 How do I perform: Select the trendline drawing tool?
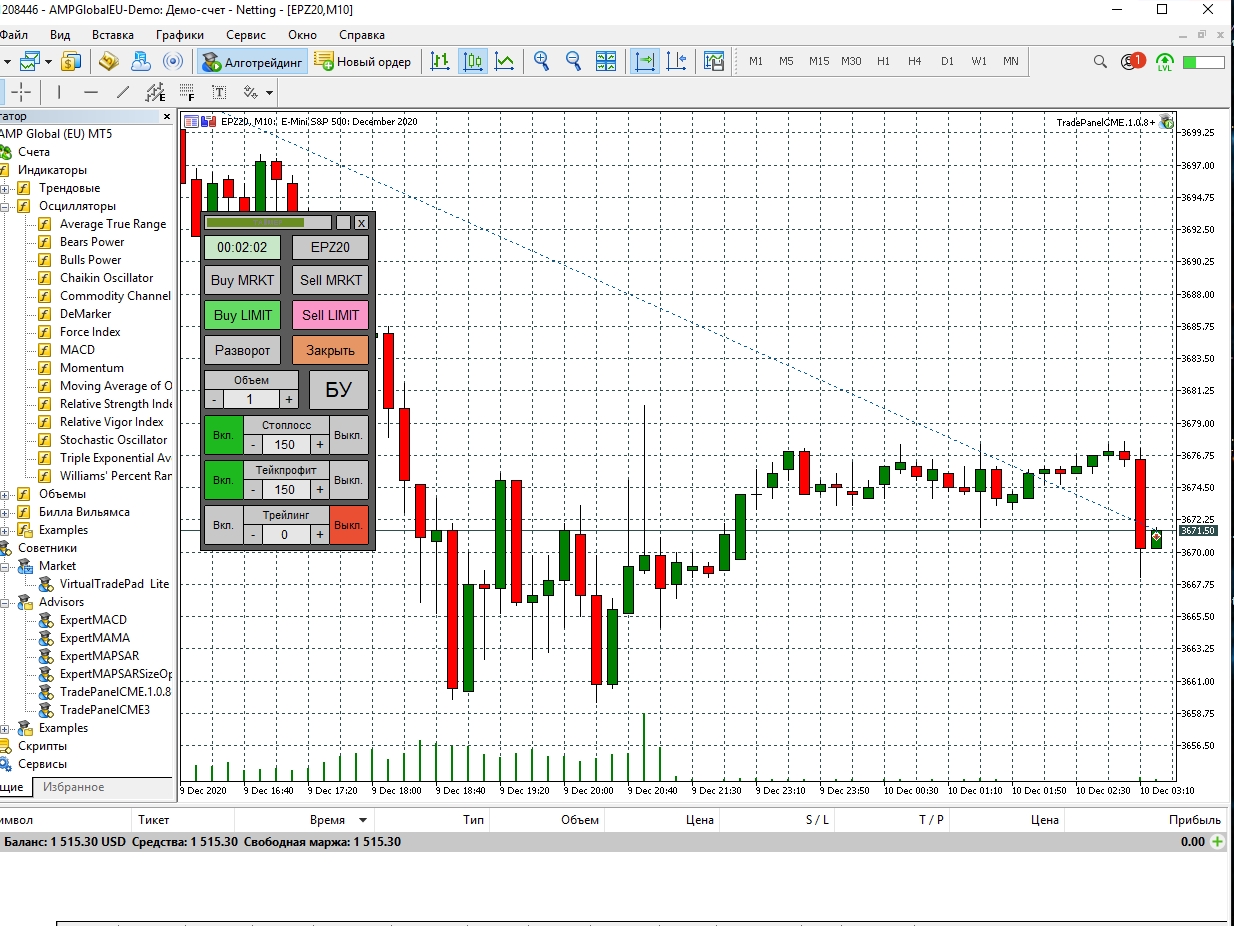(123, 92)
